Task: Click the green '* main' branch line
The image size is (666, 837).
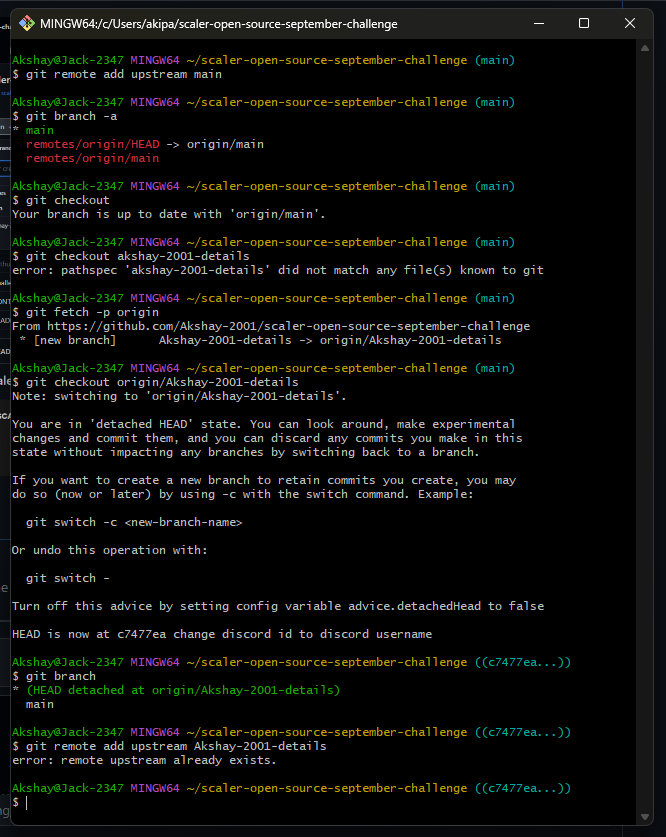Action: [x=33, y=130]
